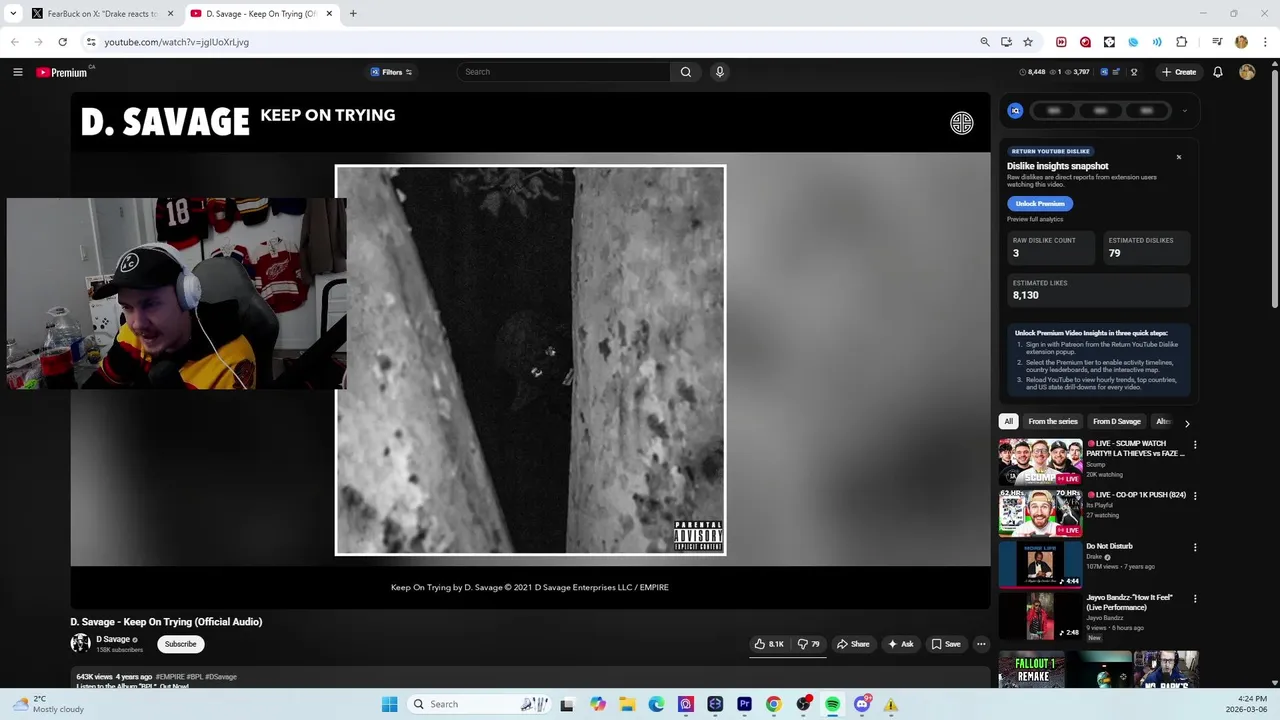Open the YouTube hamburger guide menu
1280x720 pixels.
pos(18,72)
